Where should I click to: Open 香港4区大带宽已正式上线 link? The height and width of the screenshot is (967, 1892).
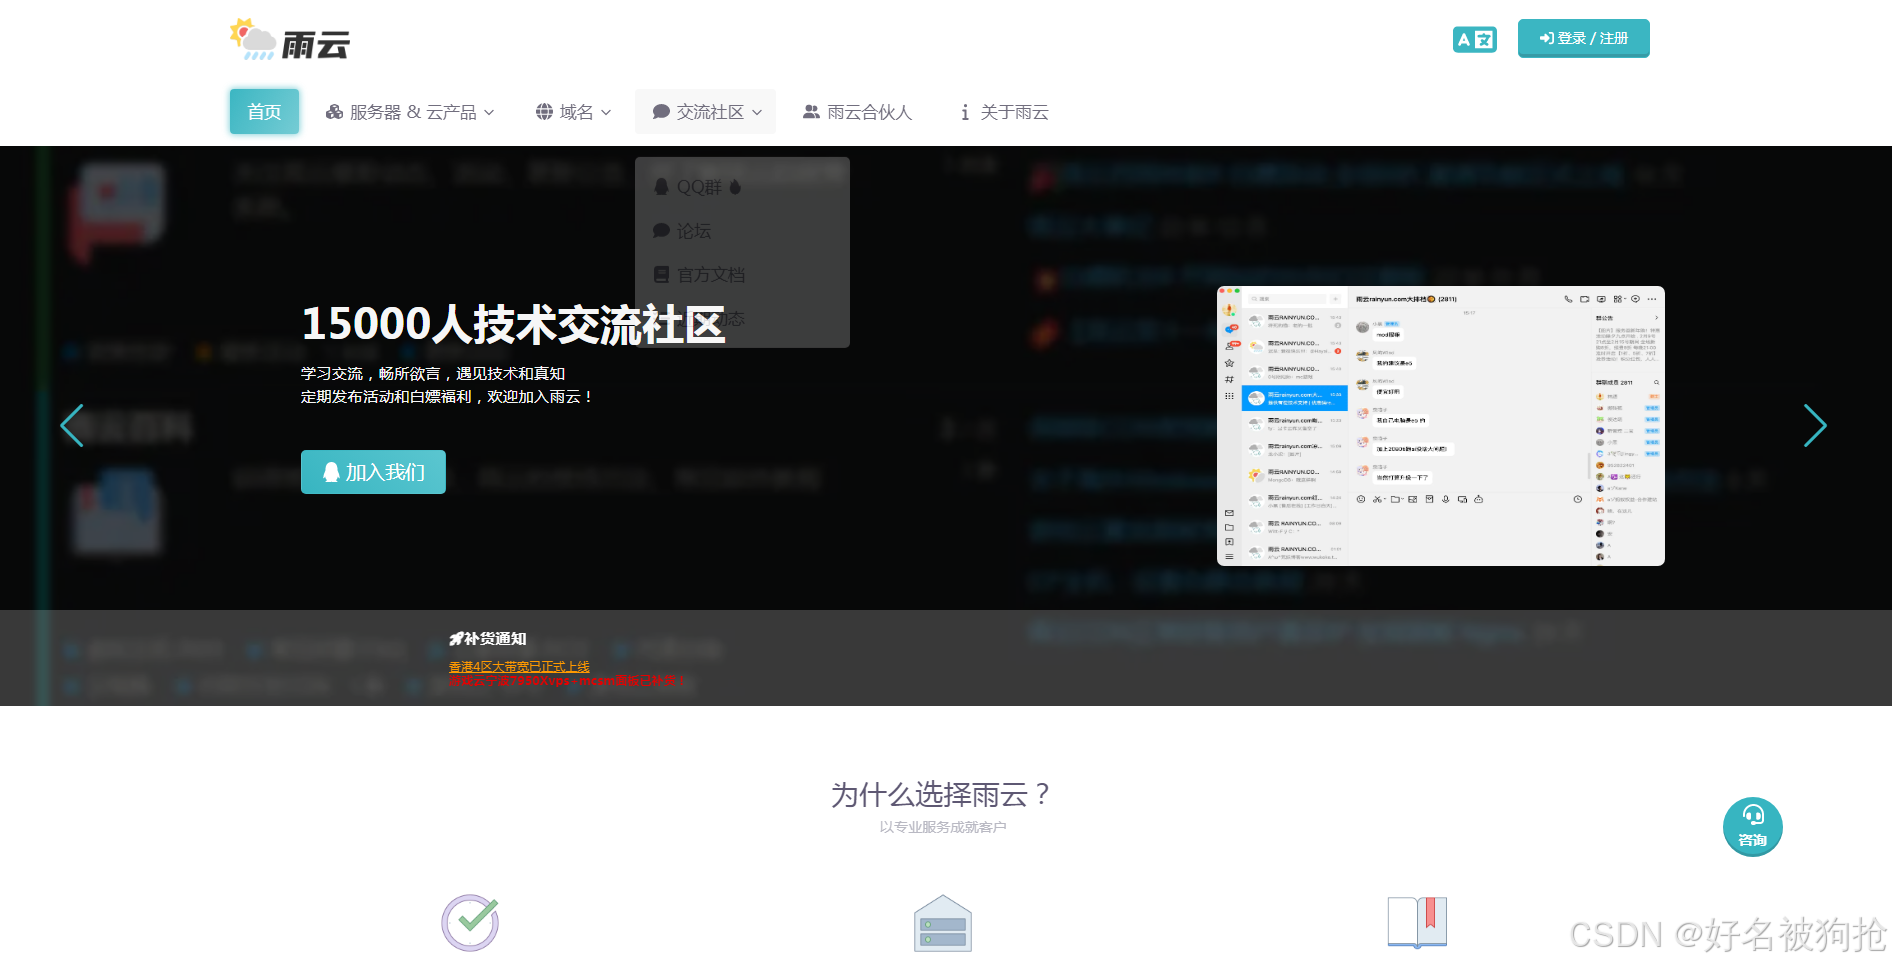click(519, 666)
